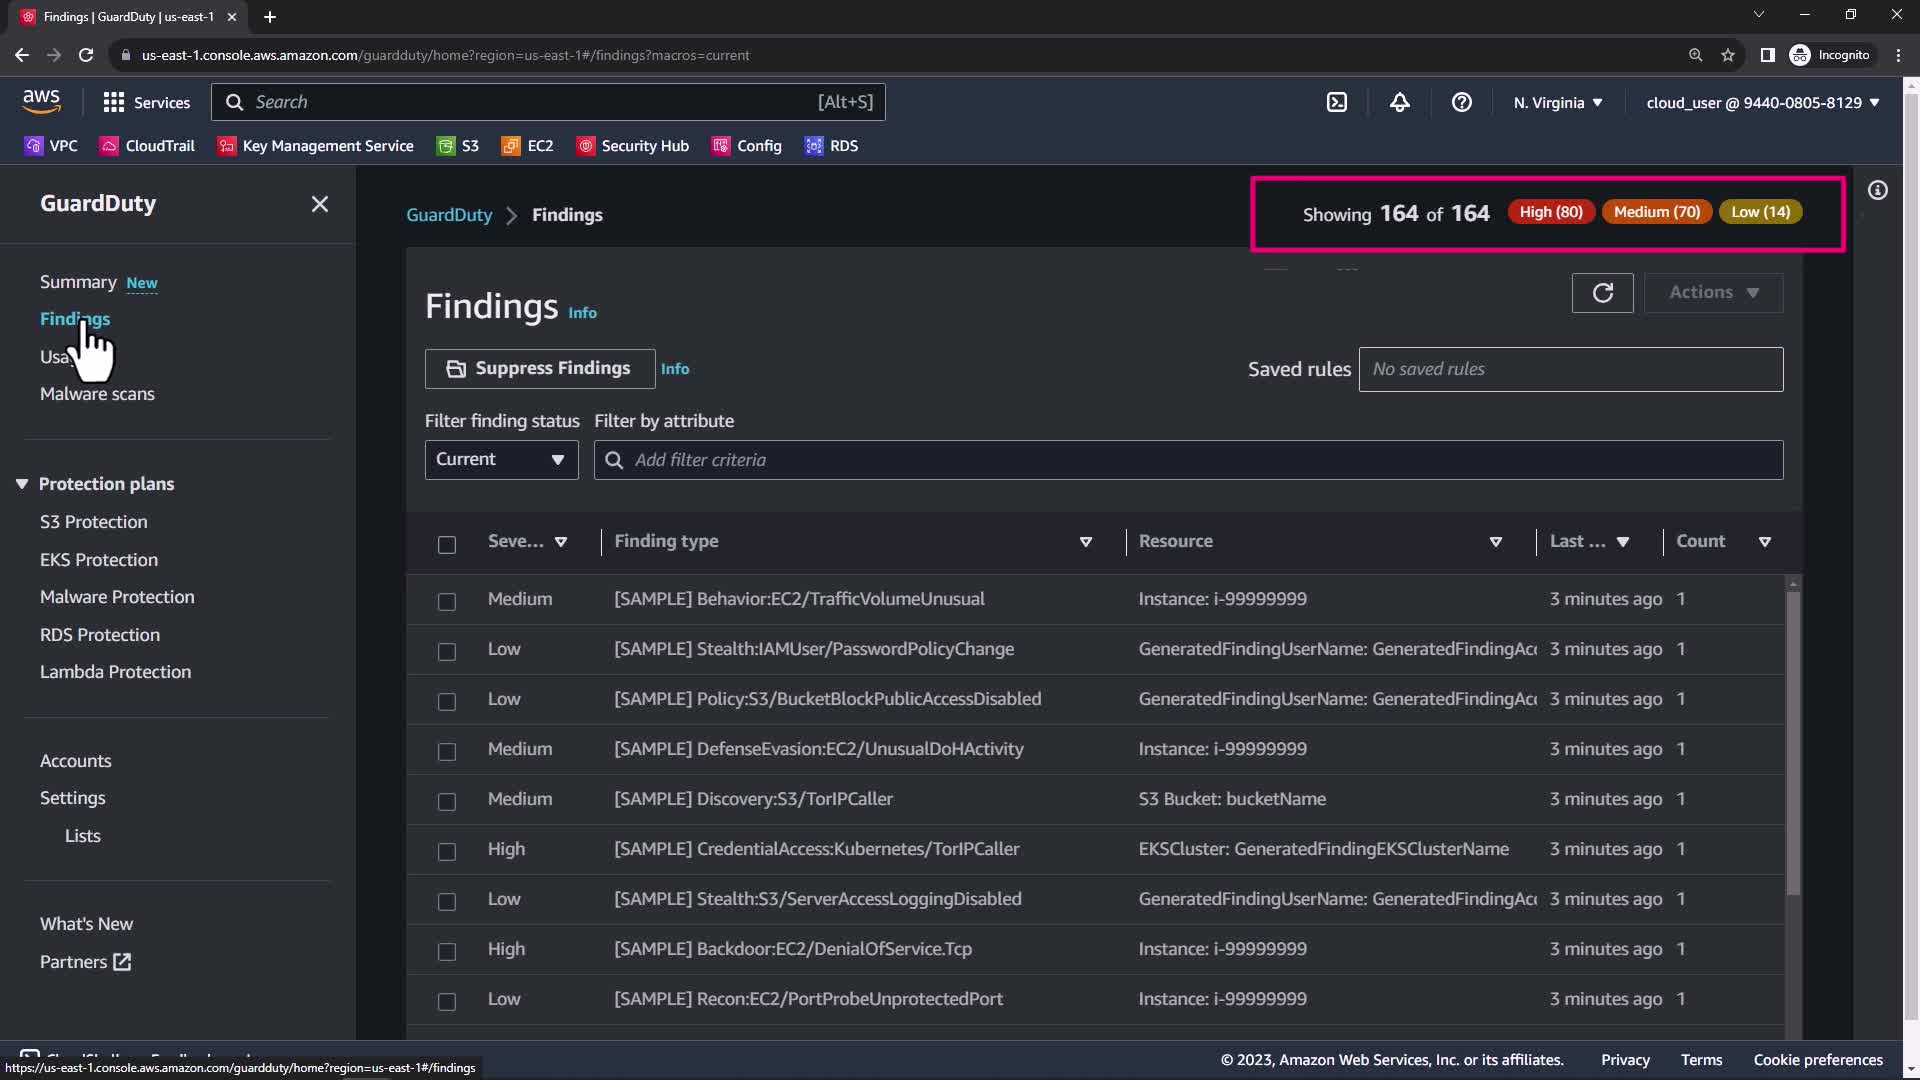Open the Services grid menu

pyautogui.click(x=147, y=102)
